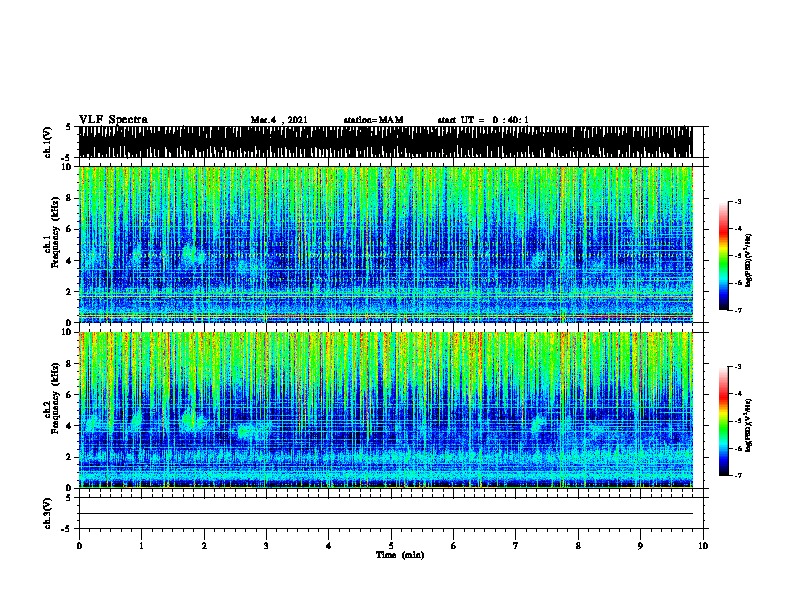Click the "5" tick on ch.3(V) axis

click(x=68, y=498)
